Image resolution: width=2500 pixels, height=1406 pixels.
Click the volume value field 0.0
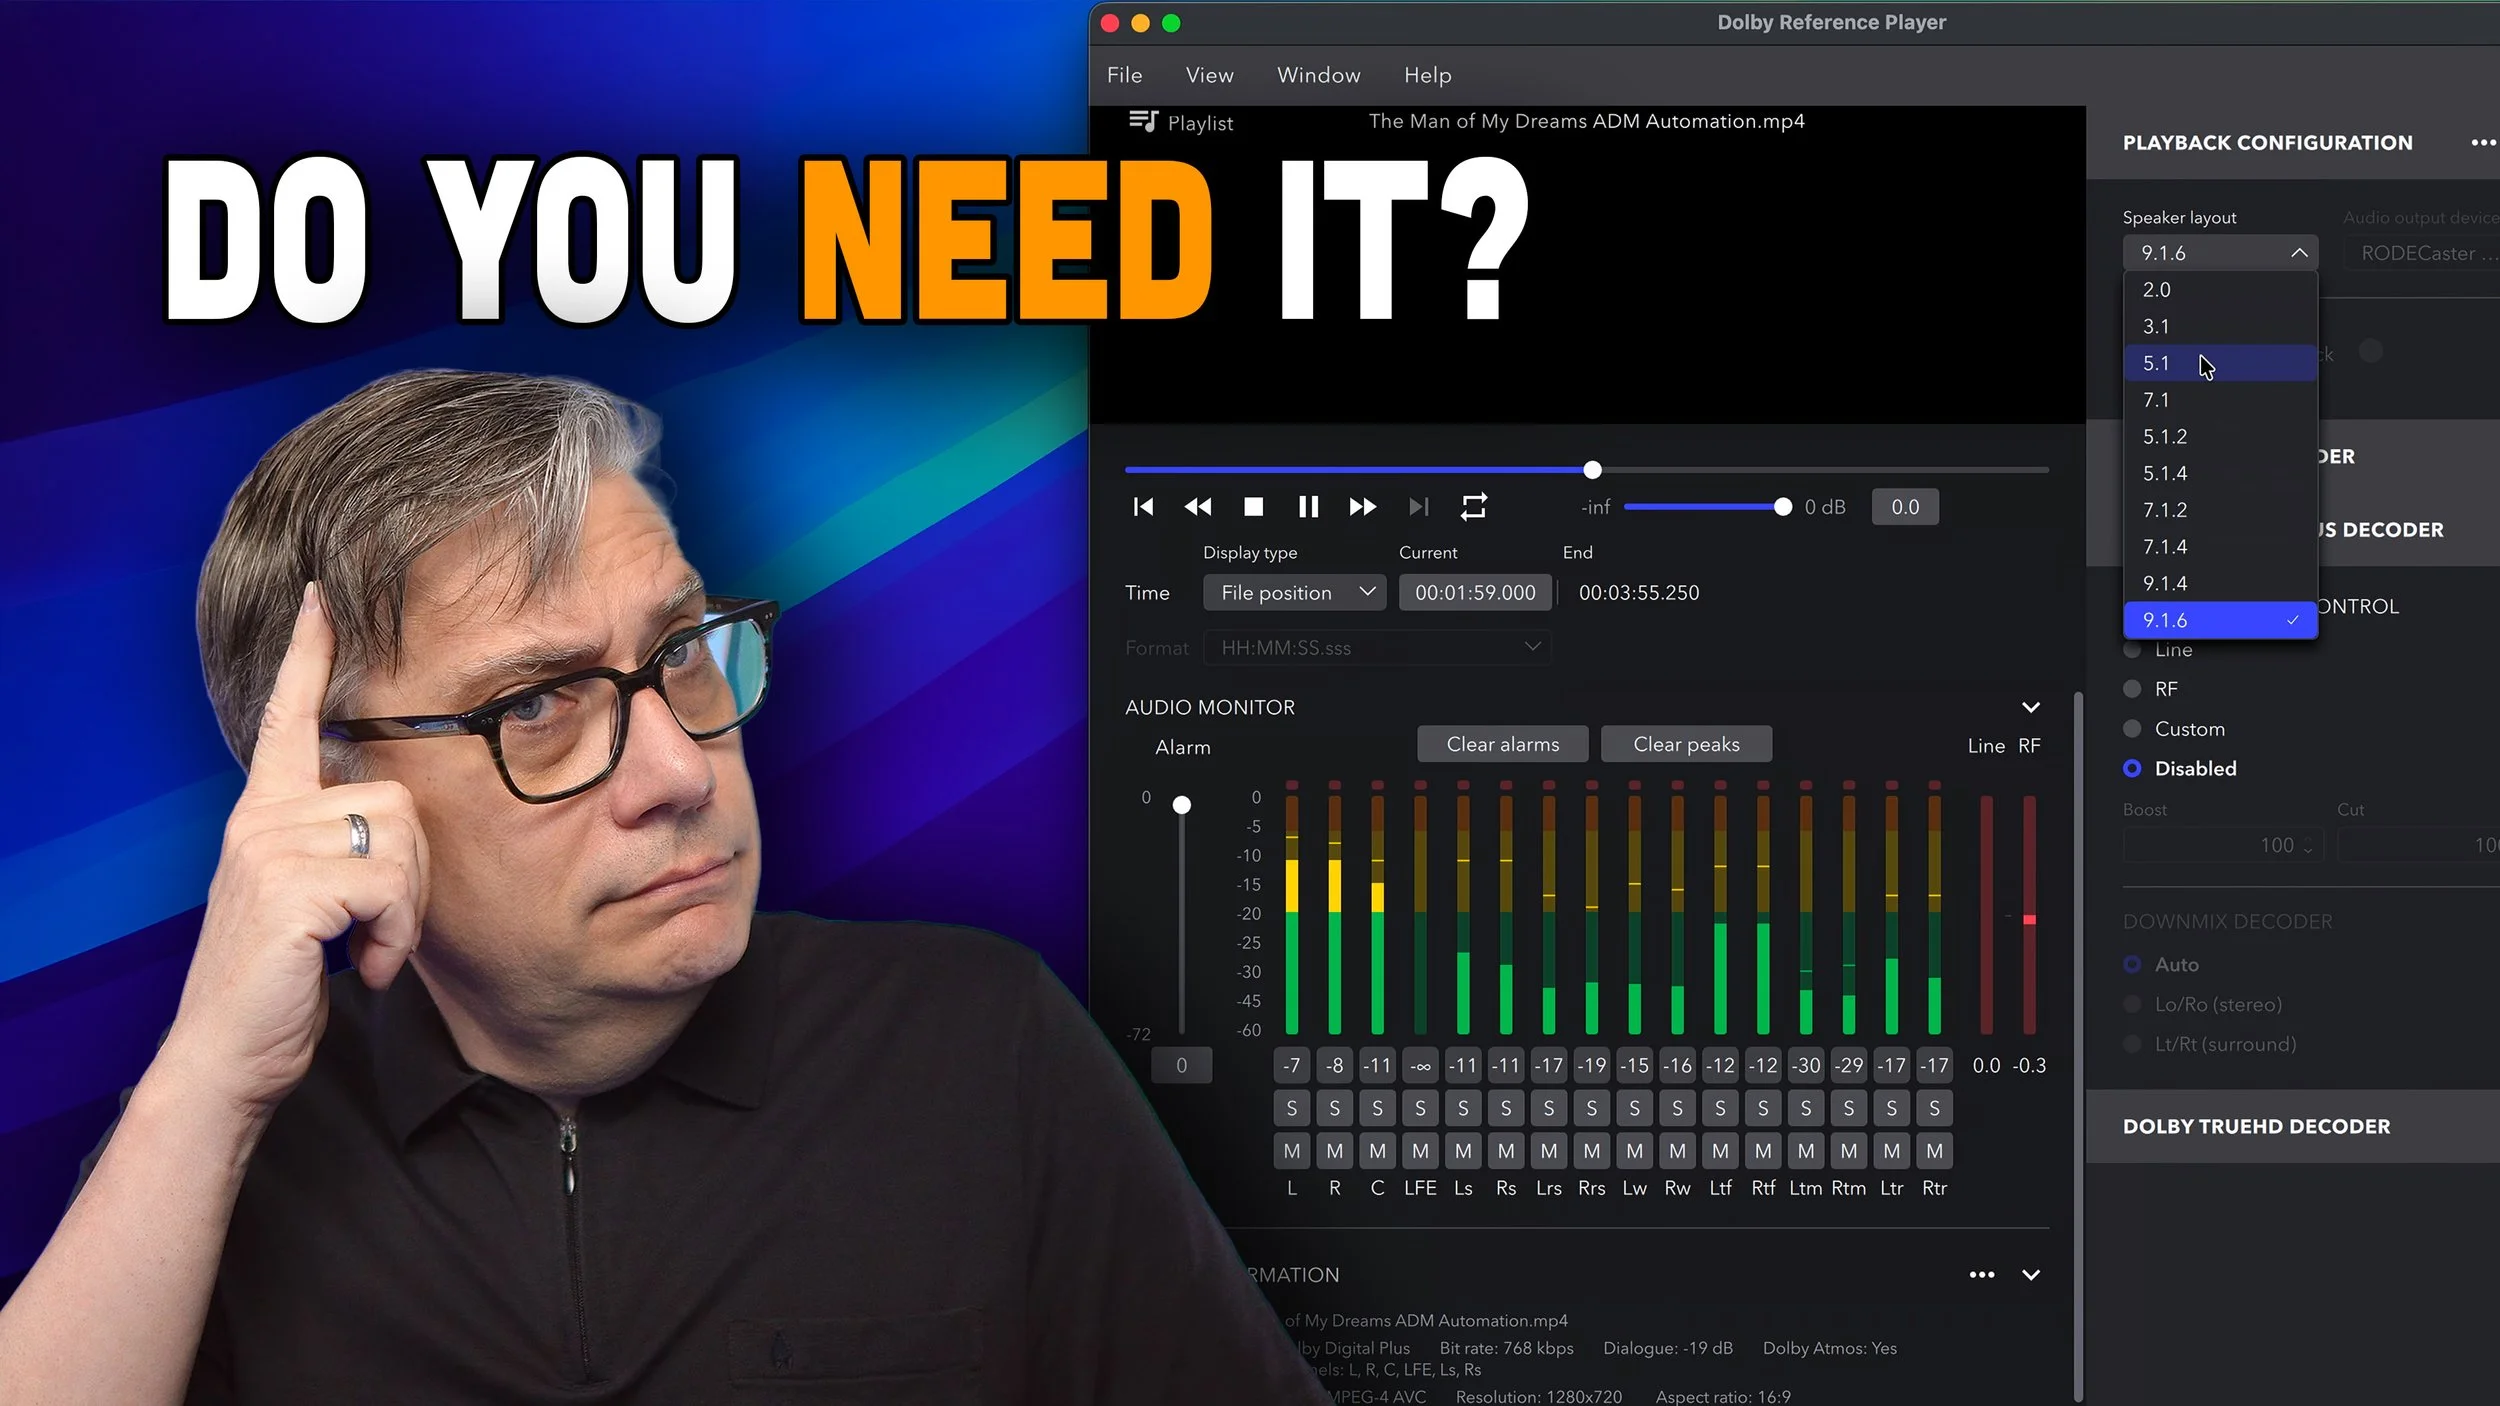1905,507
